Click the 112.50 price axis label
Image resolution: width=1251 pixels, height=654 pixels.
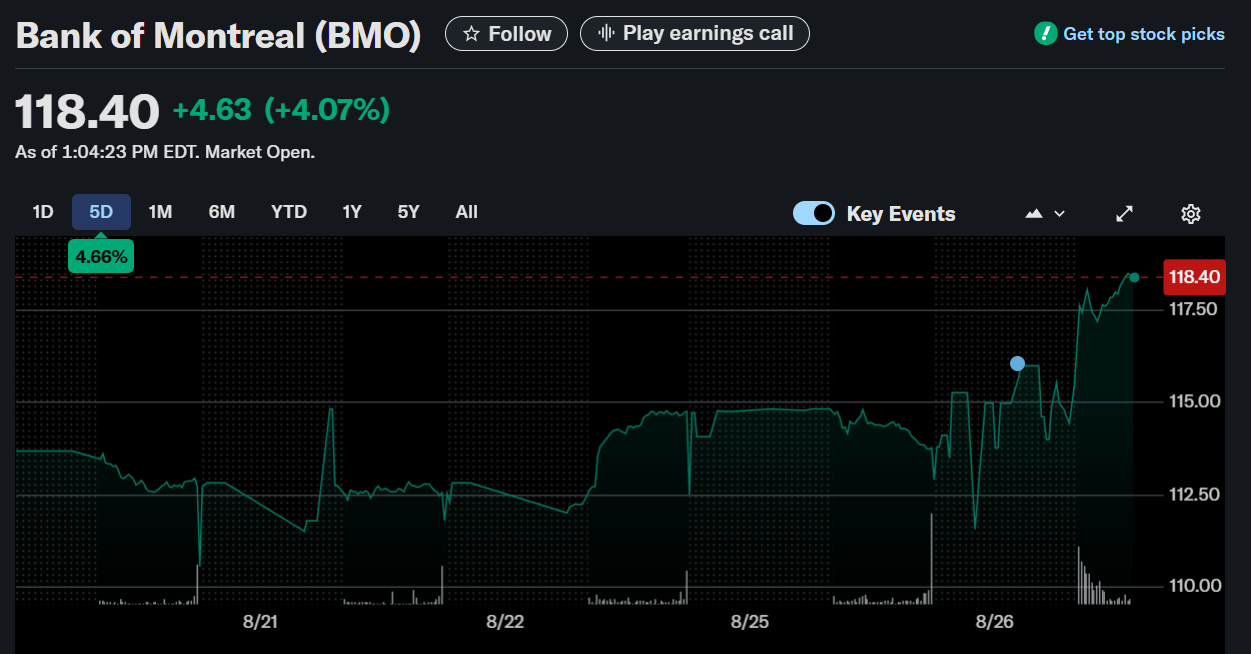click(x=1194, y=494)
